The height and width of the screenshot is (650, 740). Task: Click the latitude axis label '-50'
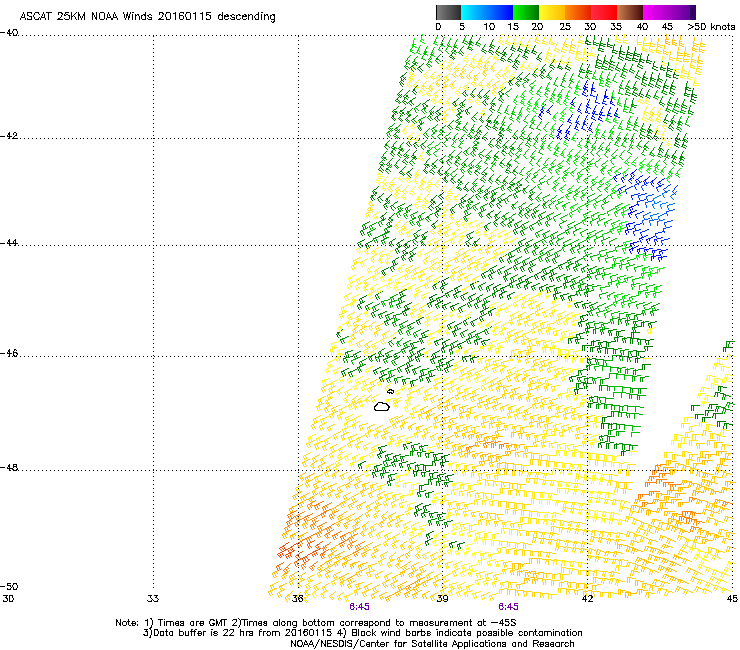coord(9,586)
